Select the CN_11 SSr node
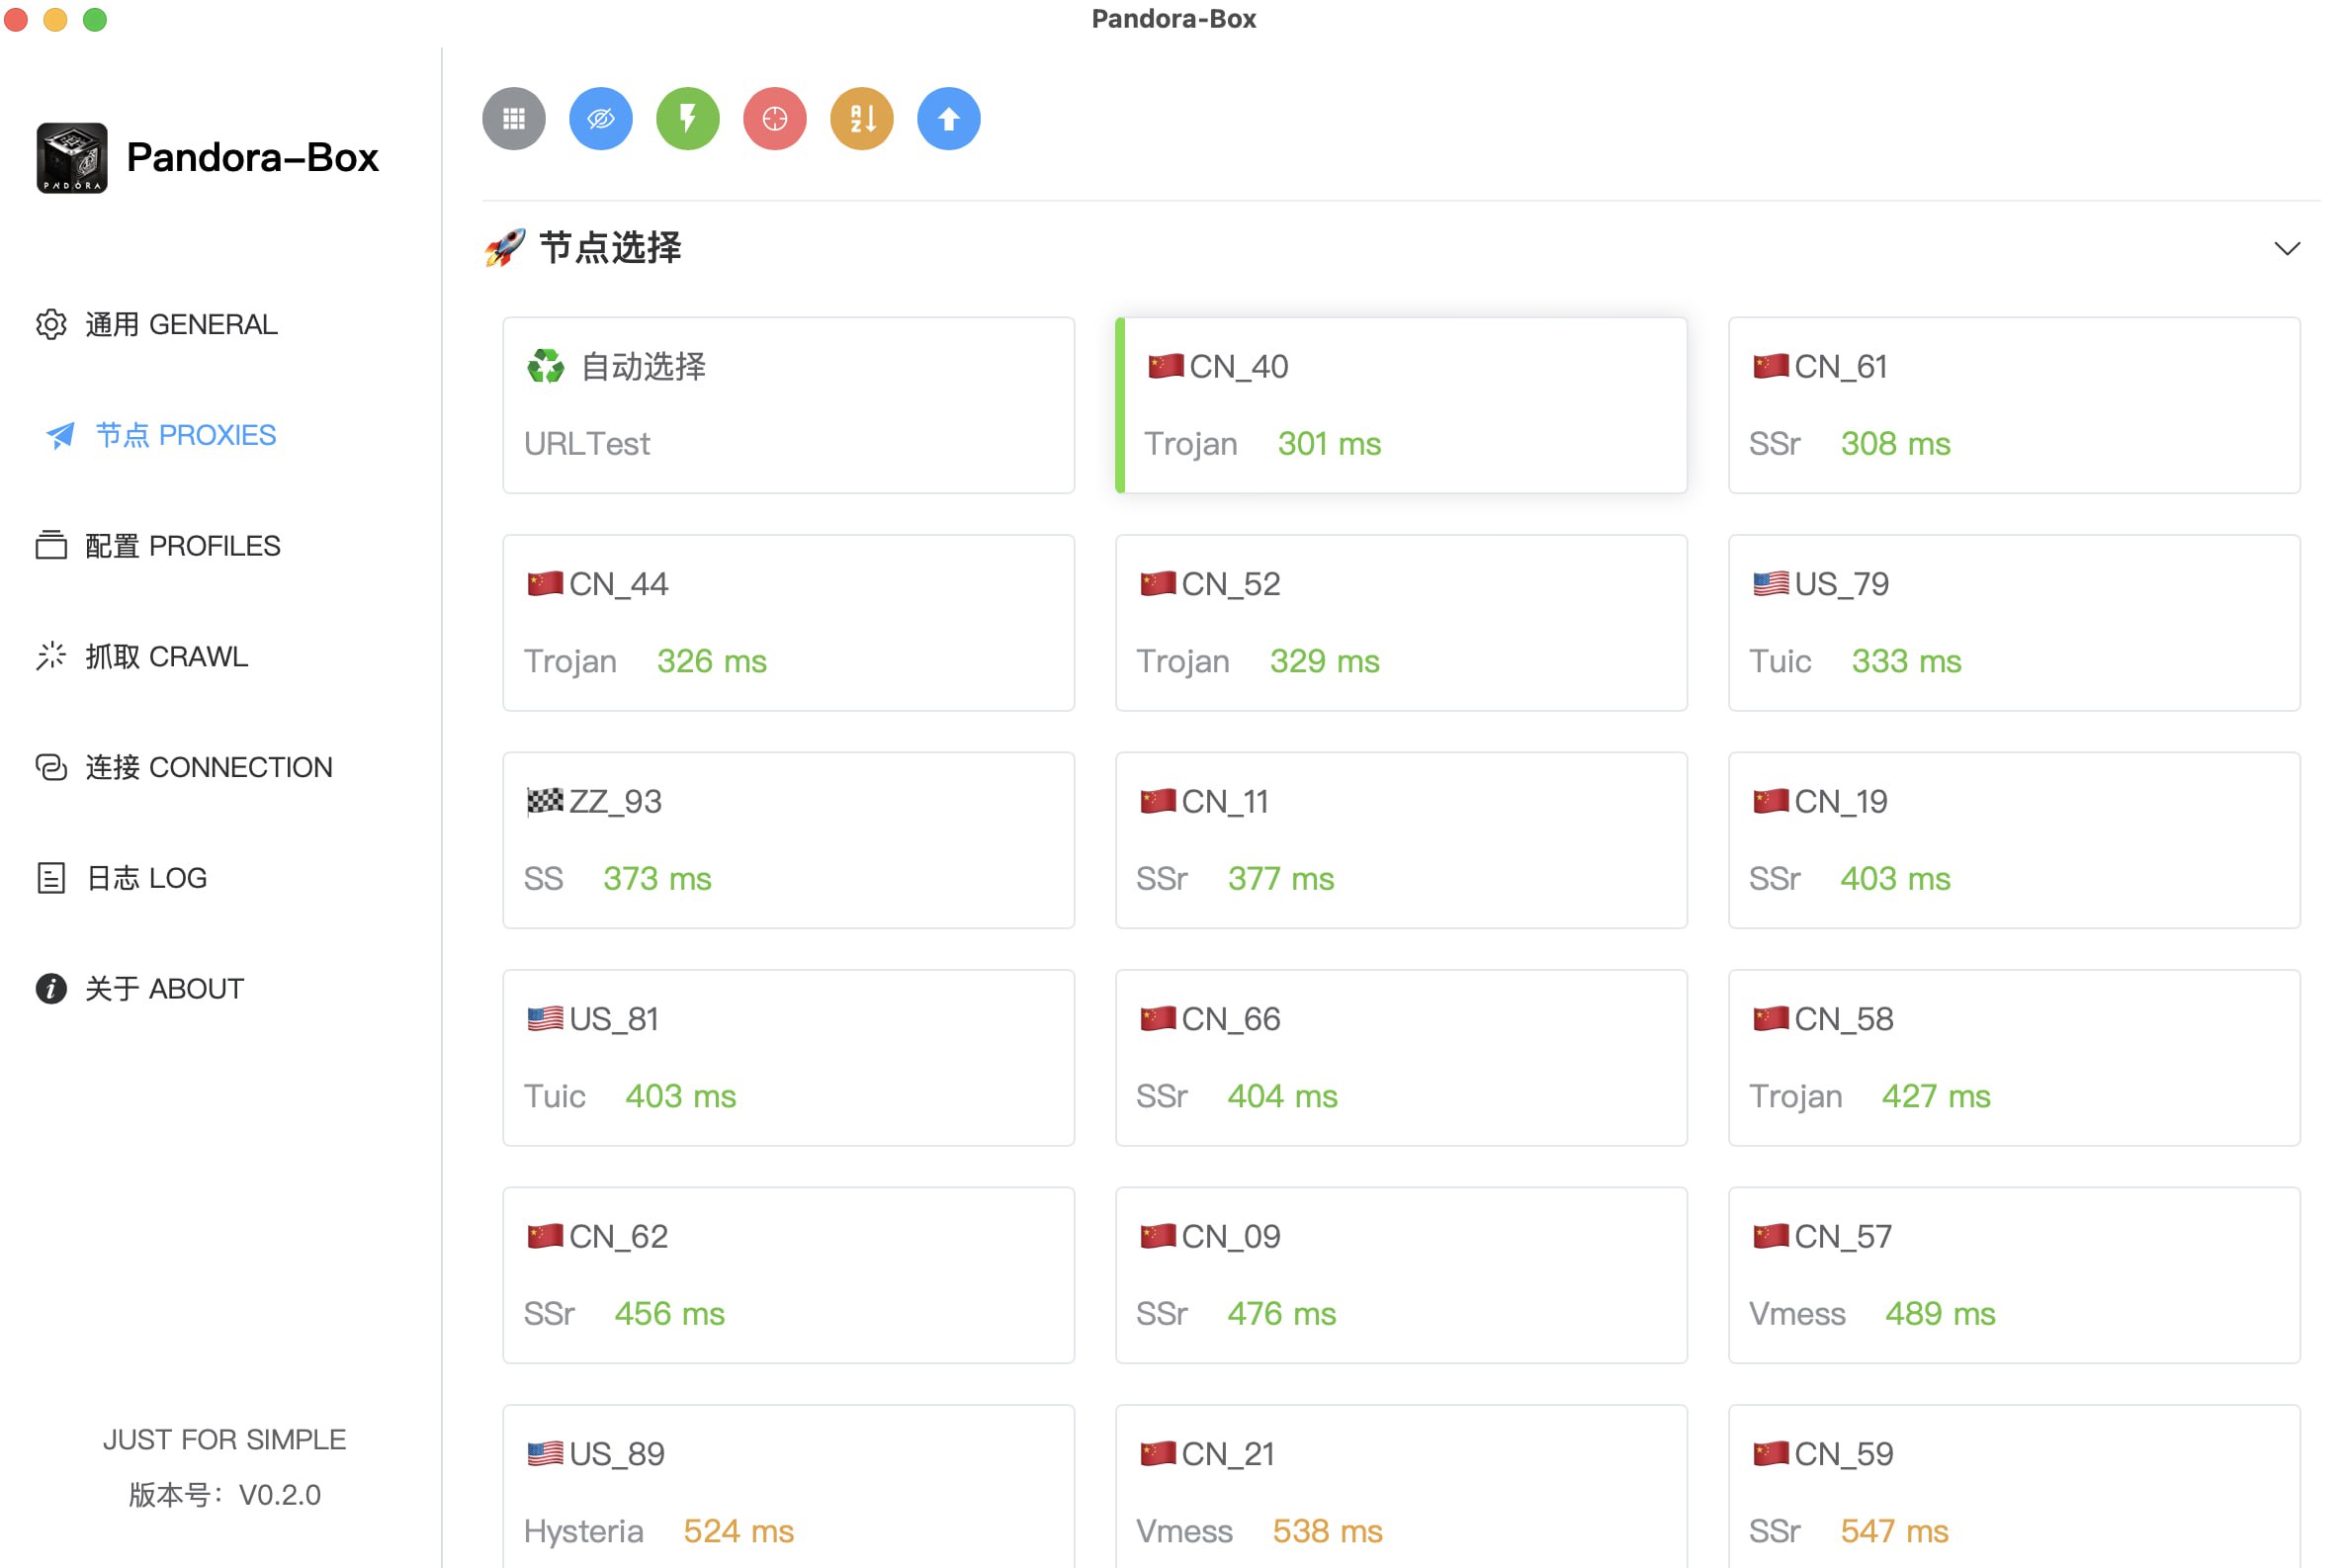Viewport: 2343px width, 1568px height. click(x=1400, y=840)
